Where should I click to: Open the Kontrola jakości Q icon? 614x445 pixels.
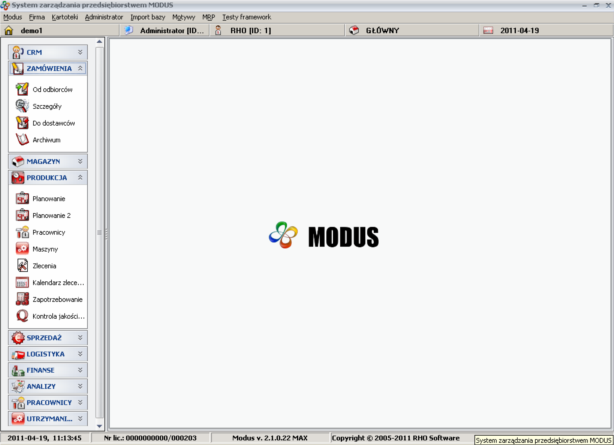[x=22, y=316]
